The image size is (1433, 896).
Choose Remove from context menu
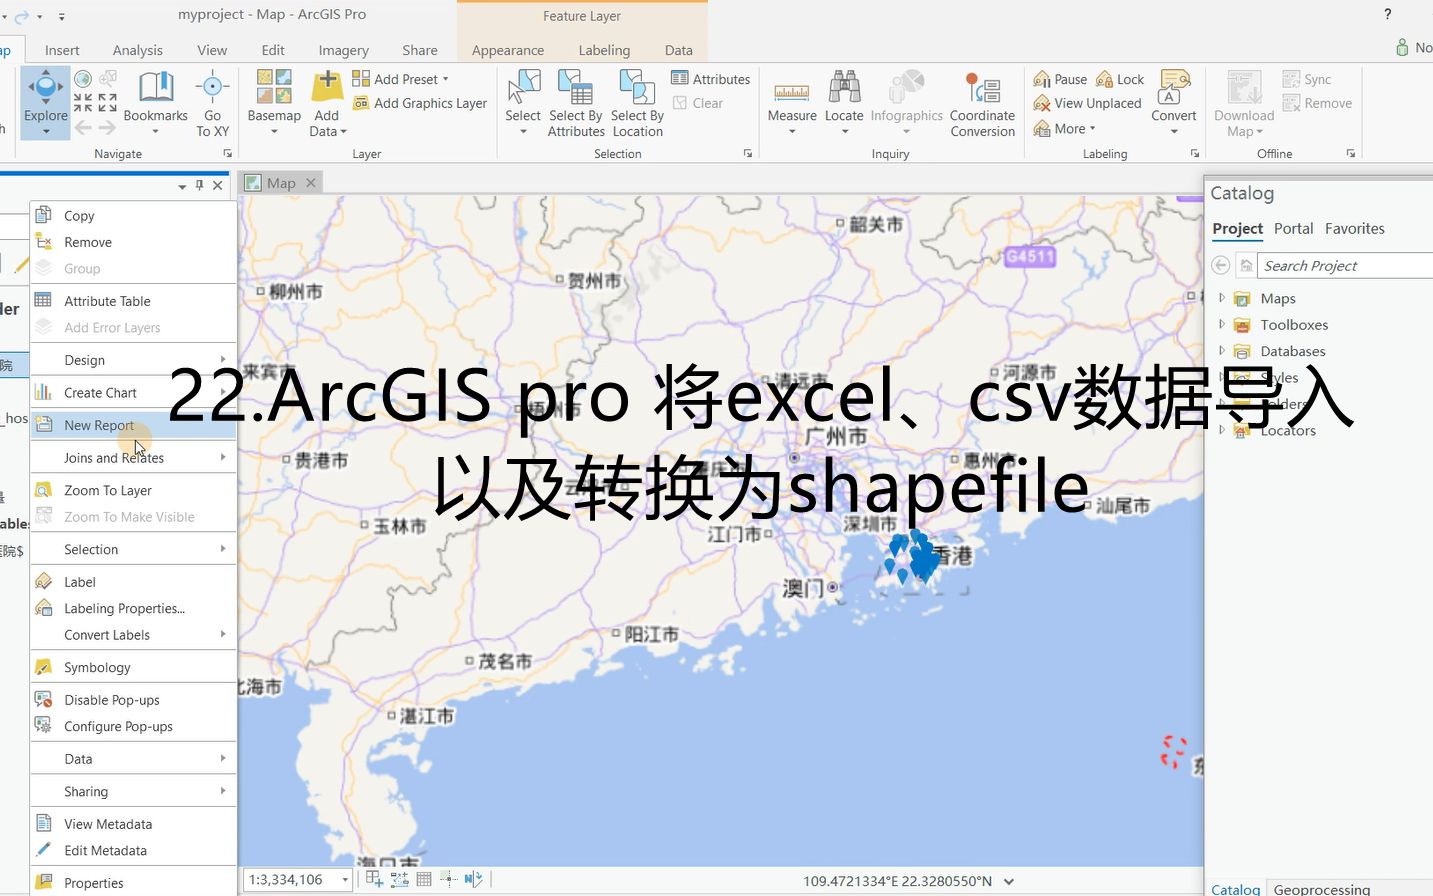(x=133, y=242)
